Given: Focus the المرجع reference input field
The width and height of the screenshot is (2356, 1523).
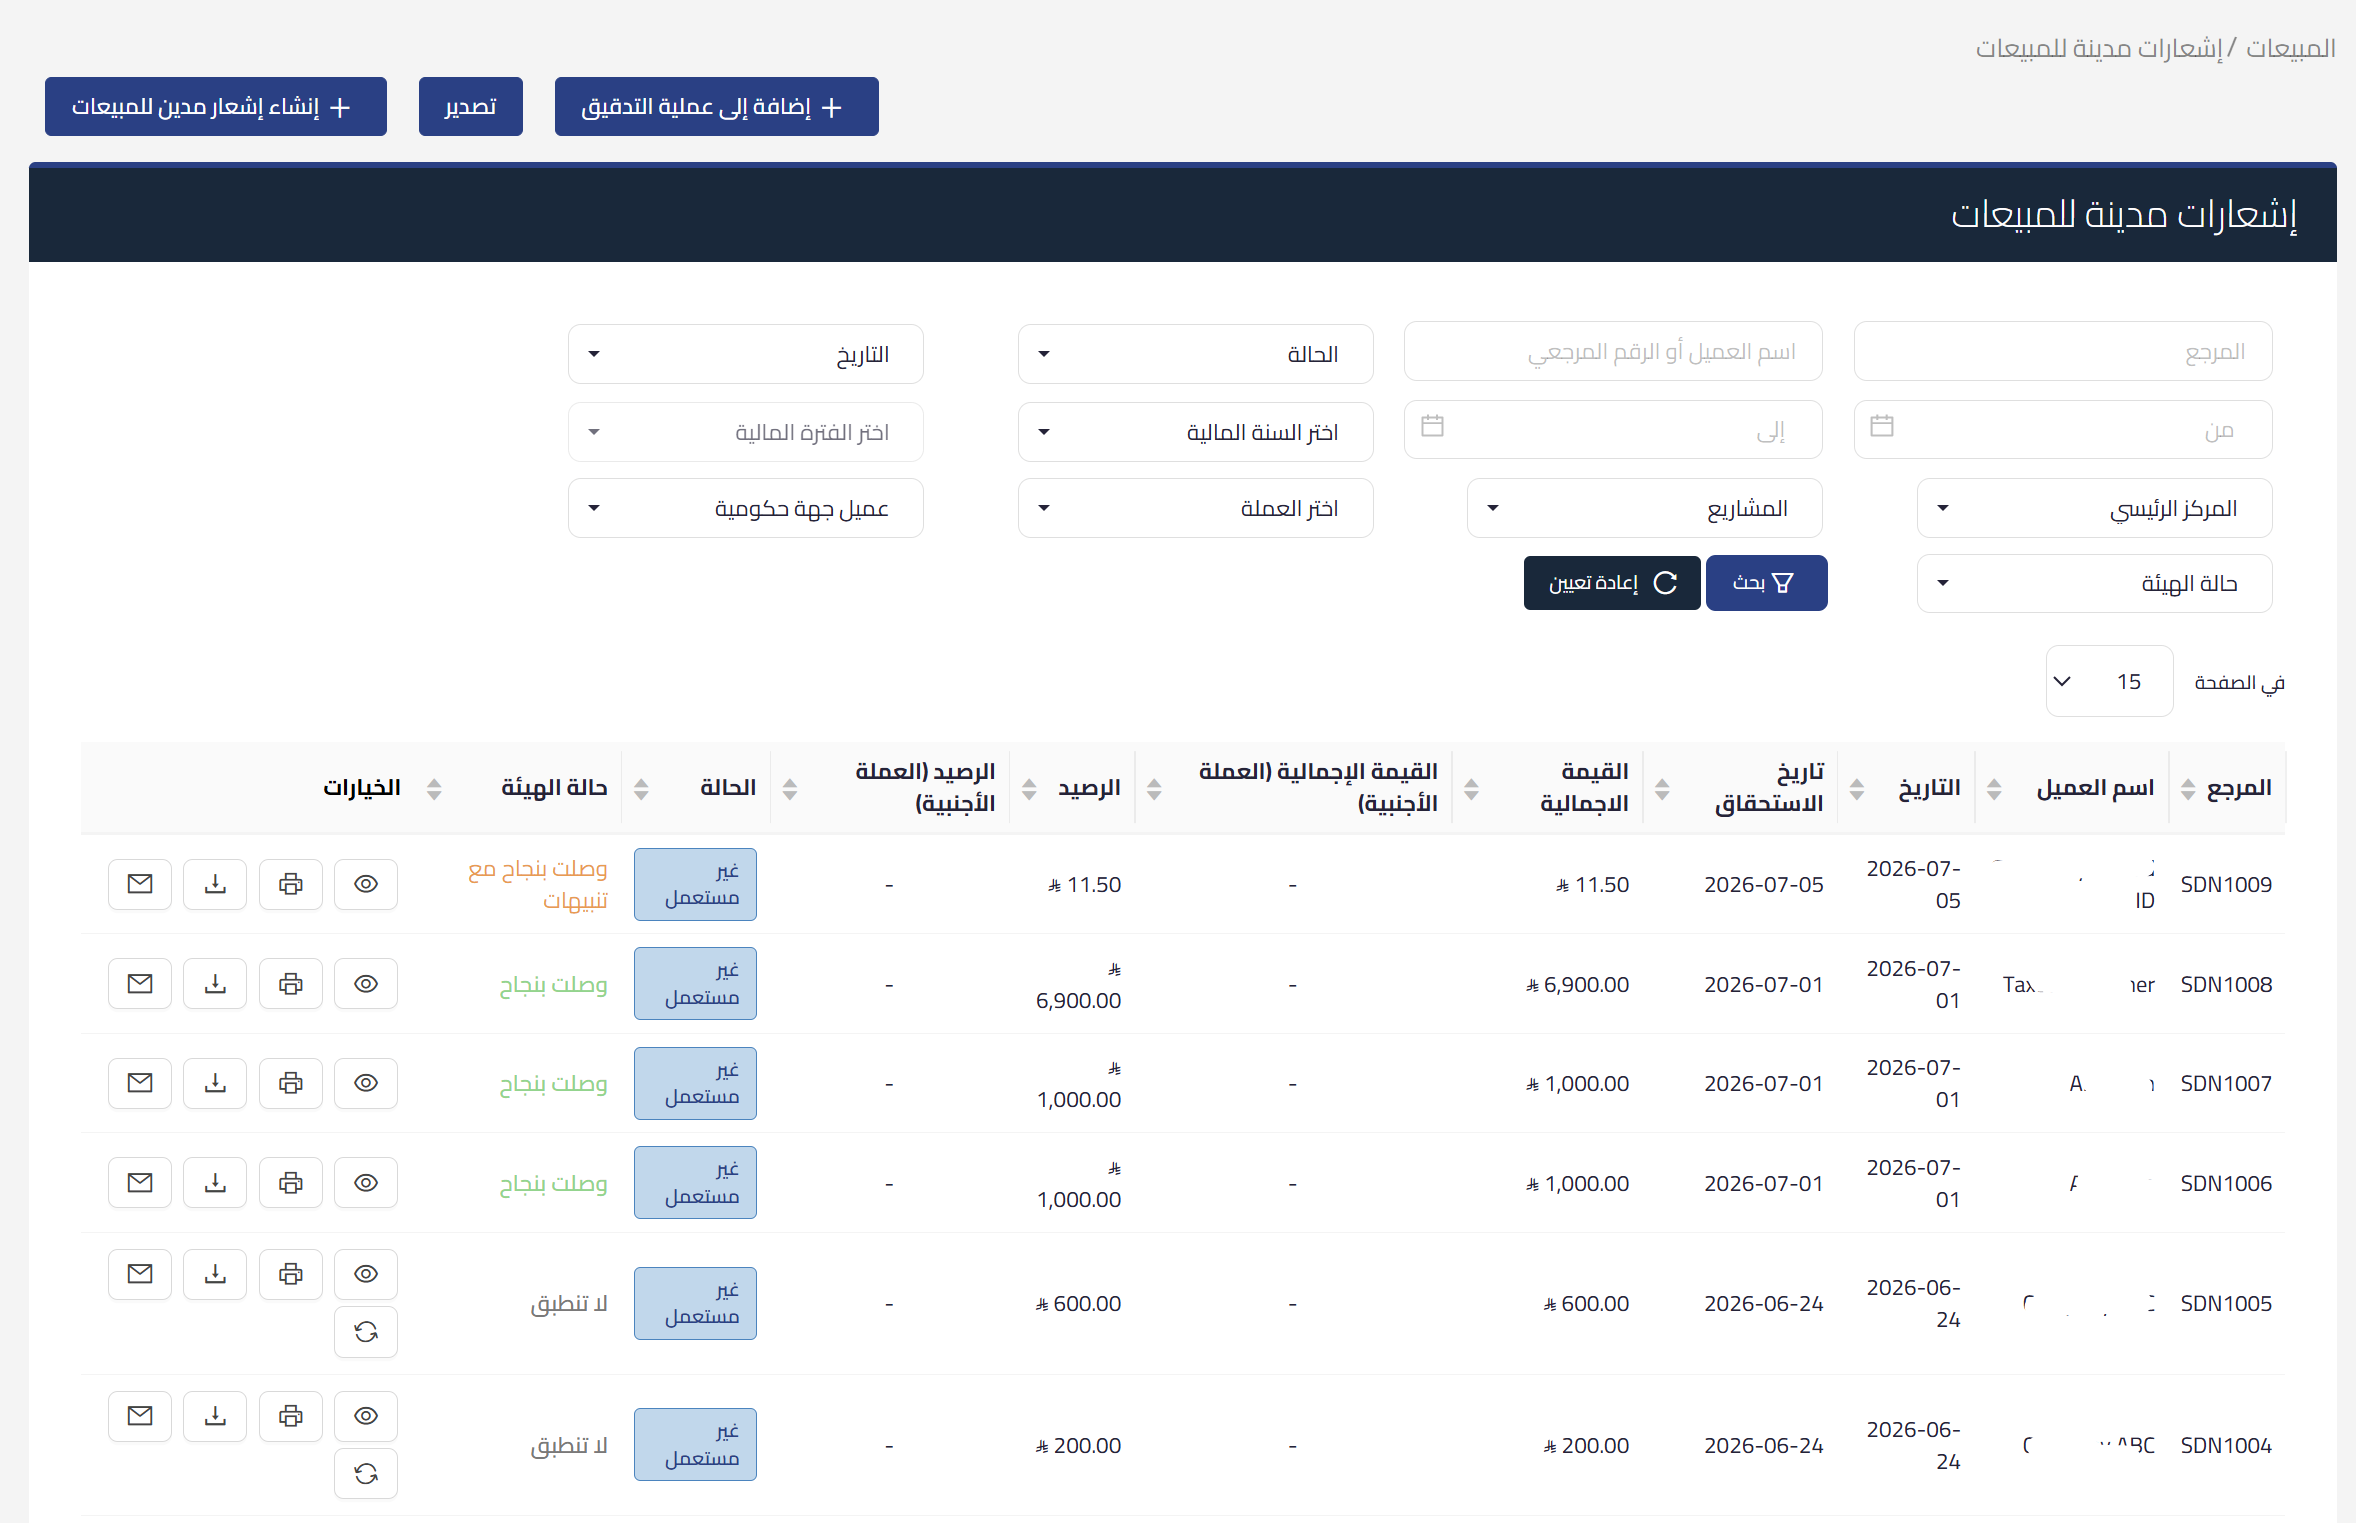Looking at the screenshot, I should (2063, 351).
